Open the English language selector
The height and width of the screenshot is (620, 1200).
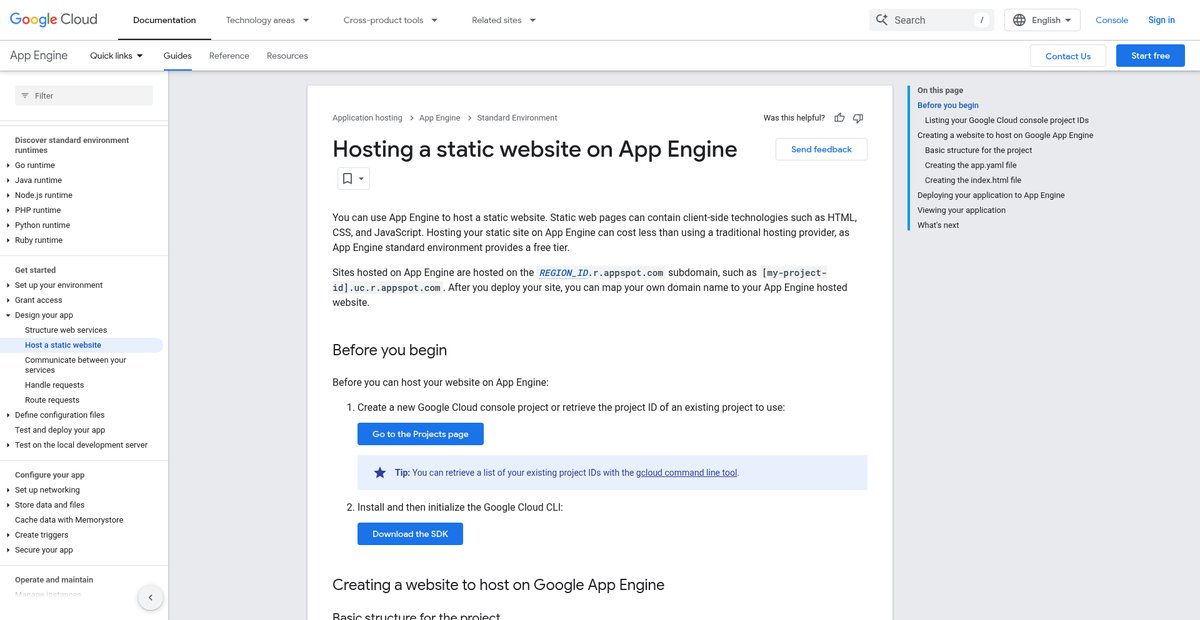[x=1042, y=20]
